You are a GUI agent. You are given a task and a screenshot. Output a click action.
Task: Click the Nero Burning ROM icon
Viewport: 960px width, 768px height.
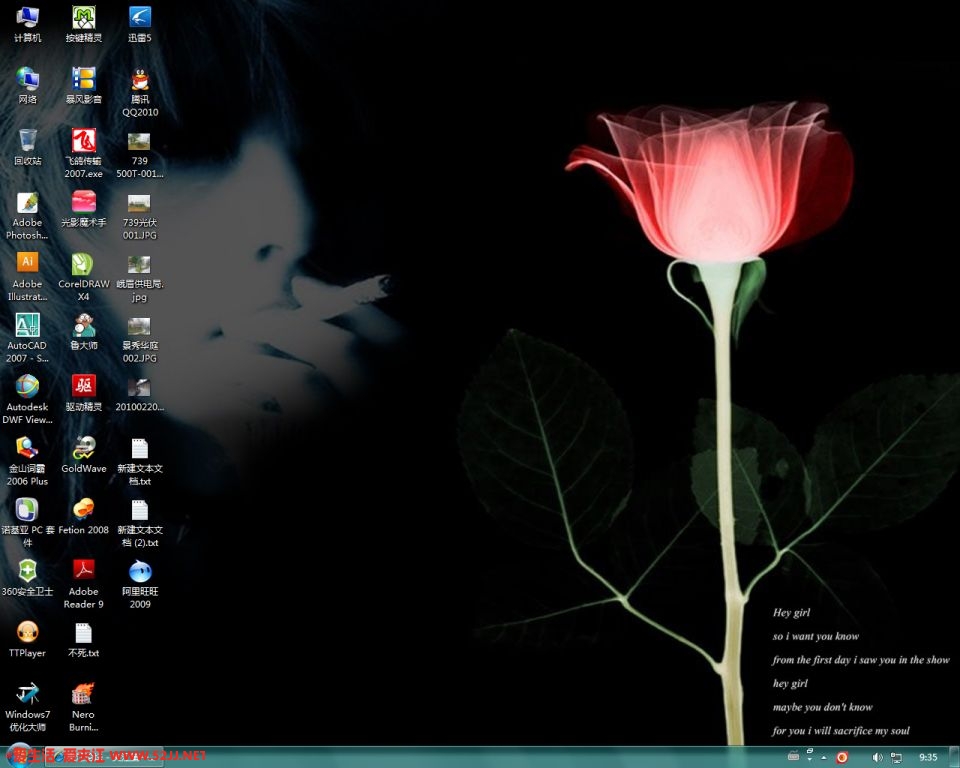tap(83, 695)
